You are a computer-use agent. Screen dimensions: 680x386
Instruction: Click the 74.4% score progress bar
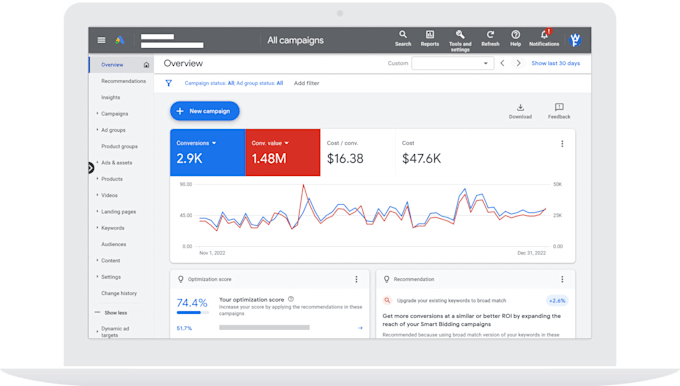[x=193, y=312]
